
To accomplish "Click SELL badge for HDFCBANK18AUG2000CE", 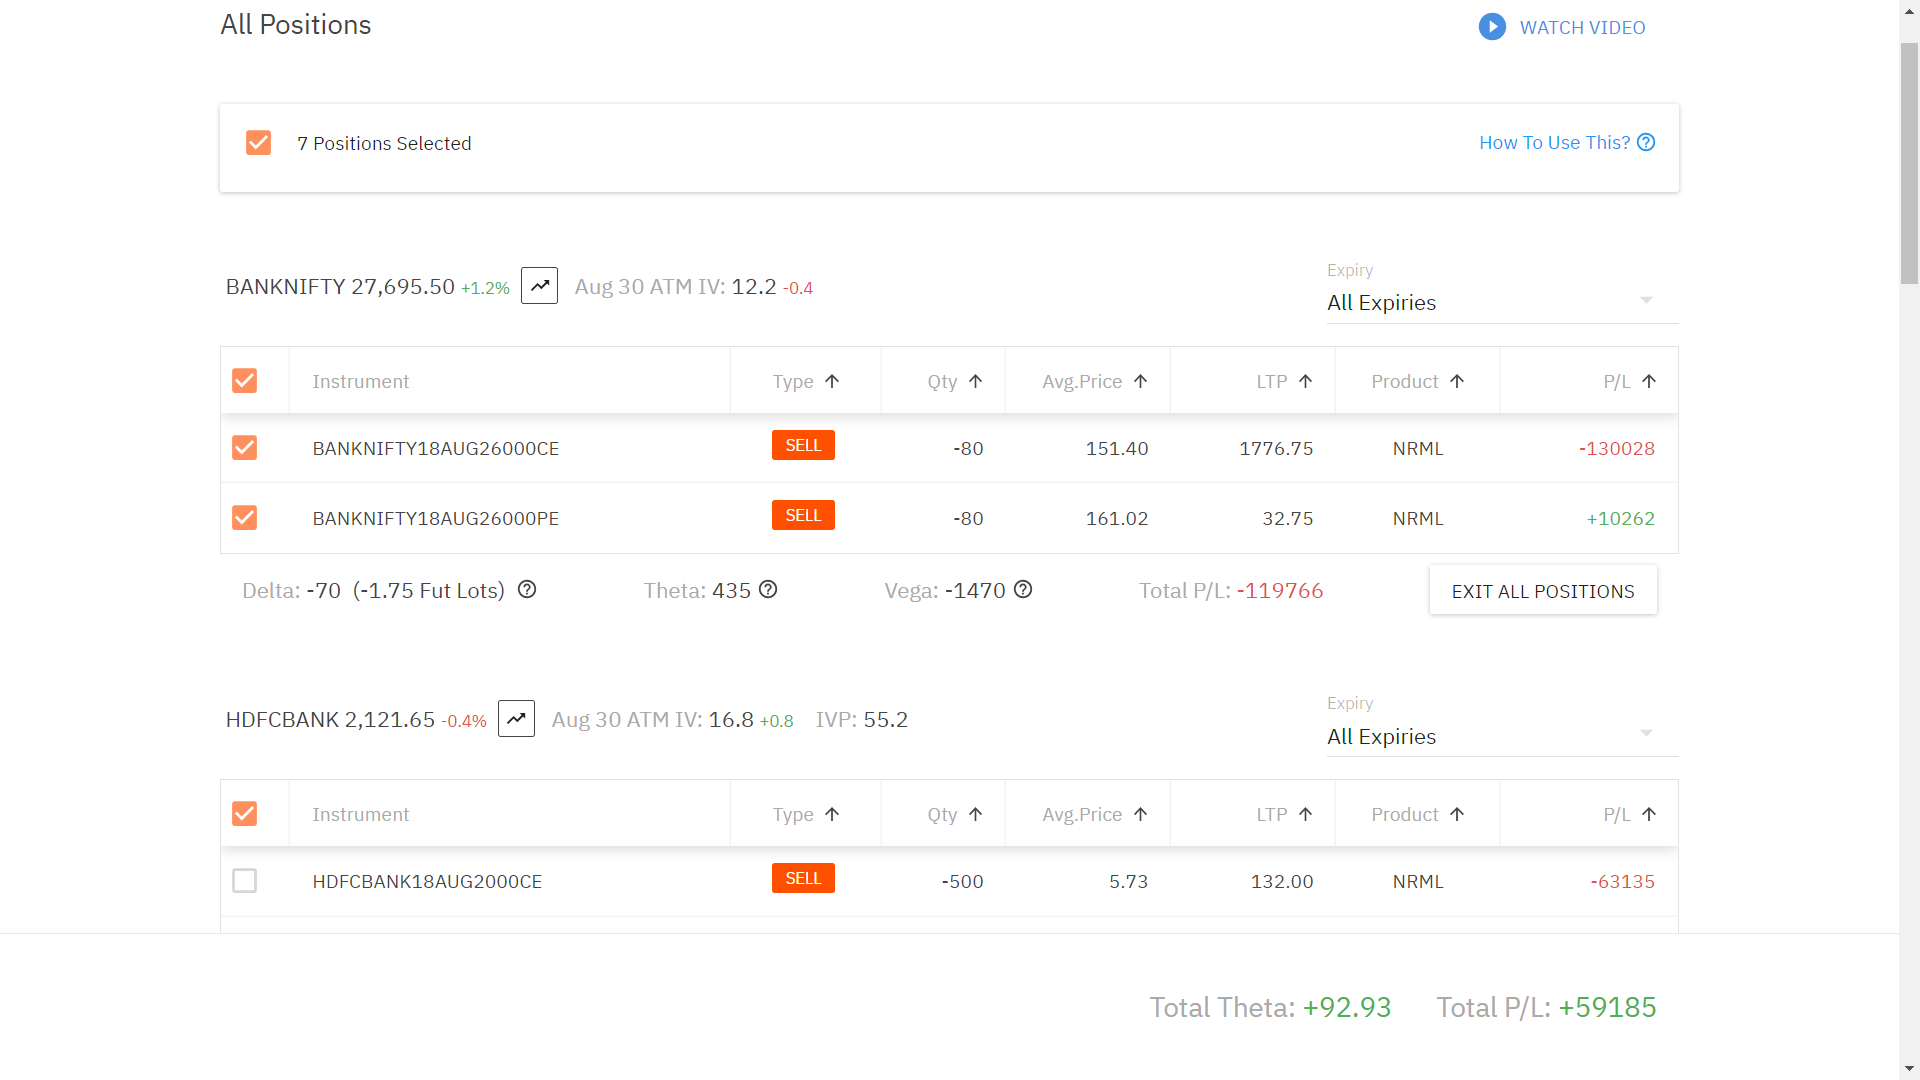I will (803, 878).
